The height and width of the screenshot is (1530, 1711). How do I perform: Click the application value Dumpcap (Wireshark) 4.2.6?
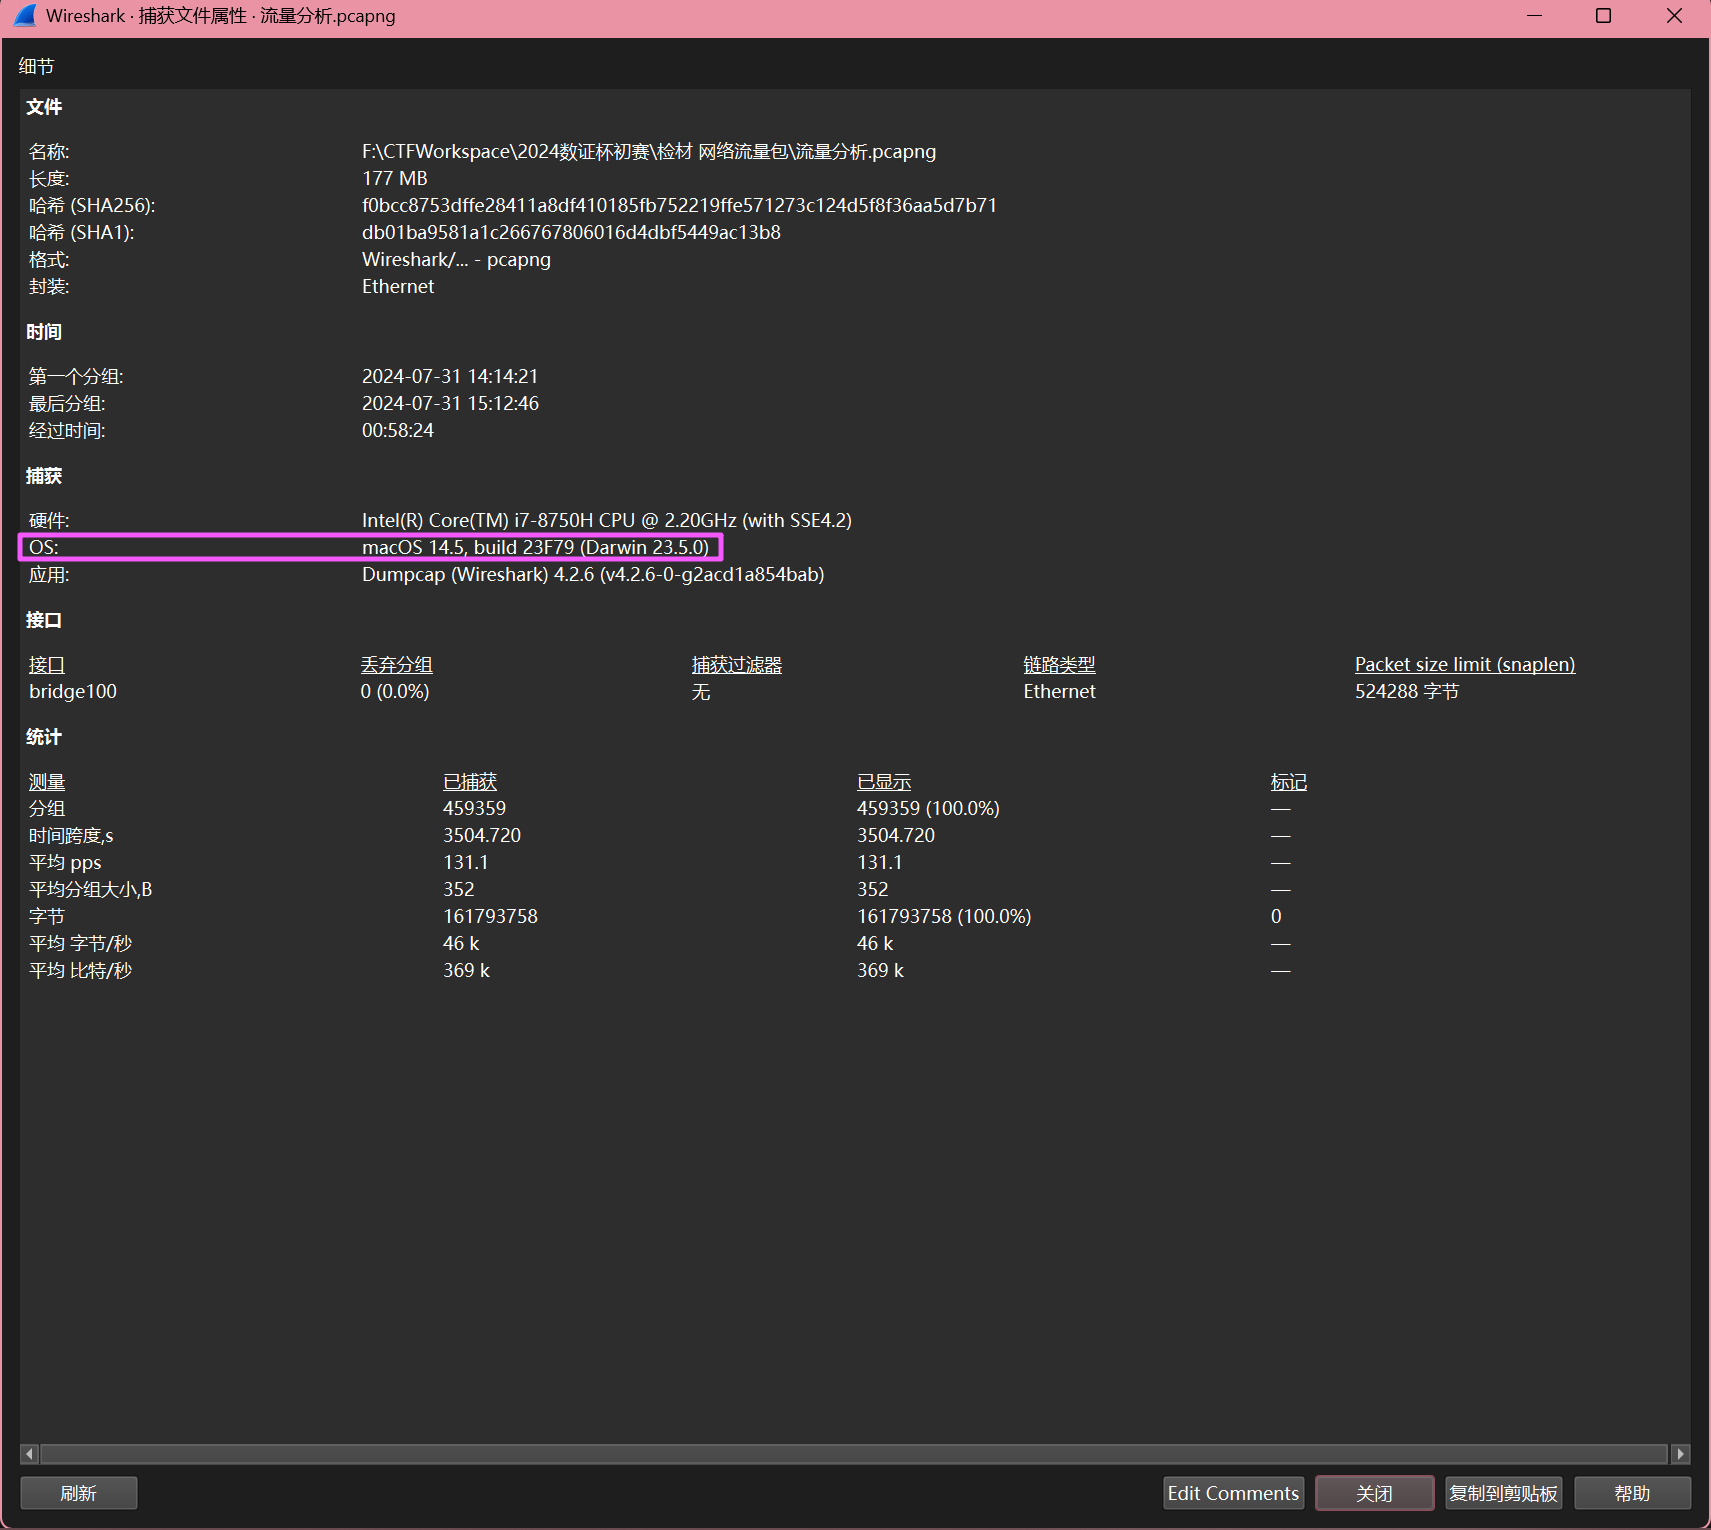tap(593, 574)
